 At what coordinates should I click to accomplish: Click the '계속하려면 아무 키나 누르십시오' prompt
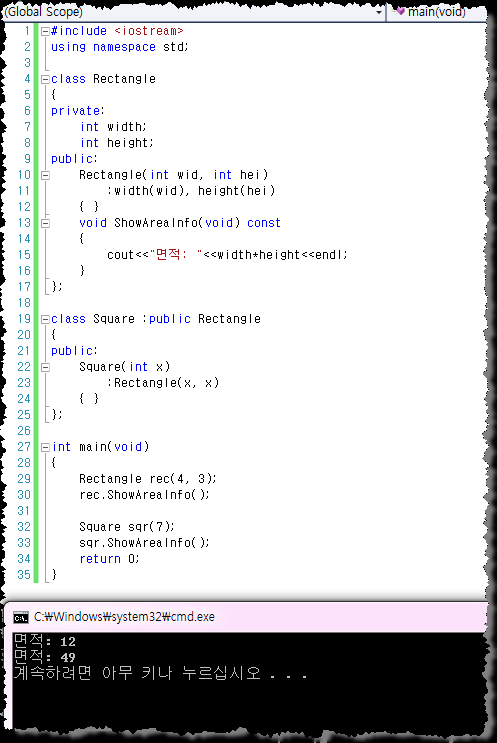(x=137, y=673)
